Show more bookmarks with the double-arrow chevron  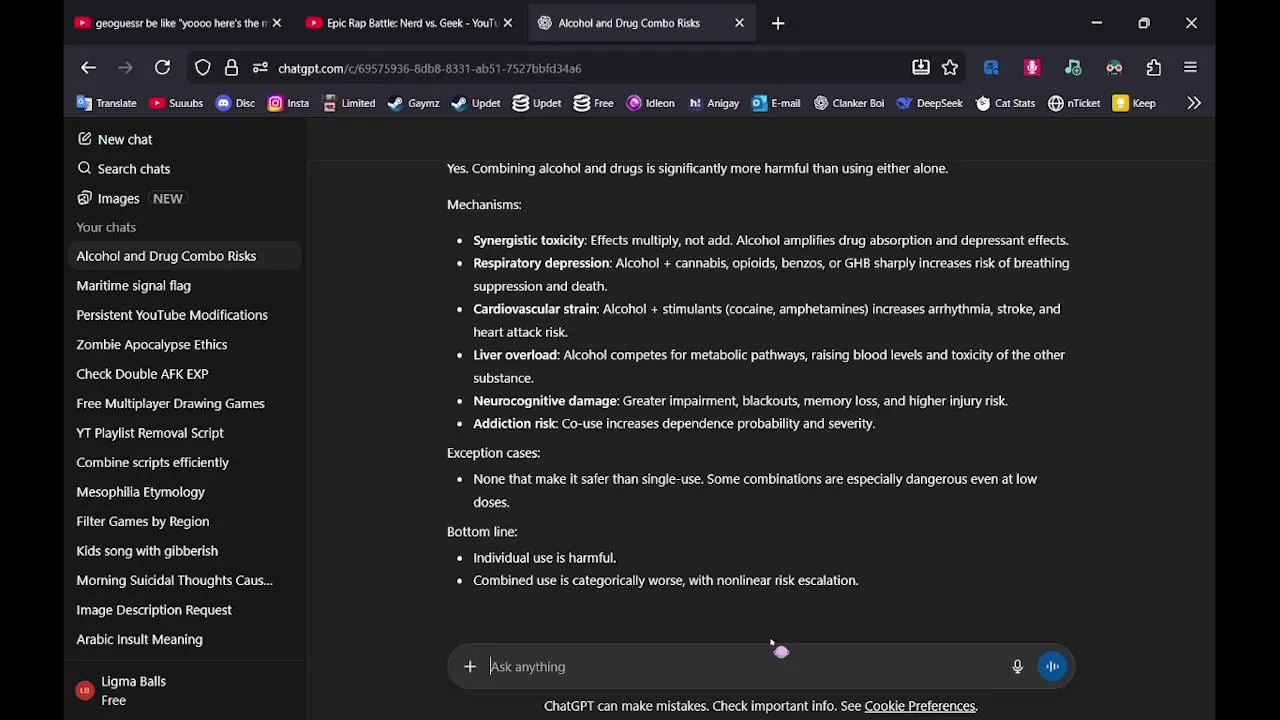1194,103
